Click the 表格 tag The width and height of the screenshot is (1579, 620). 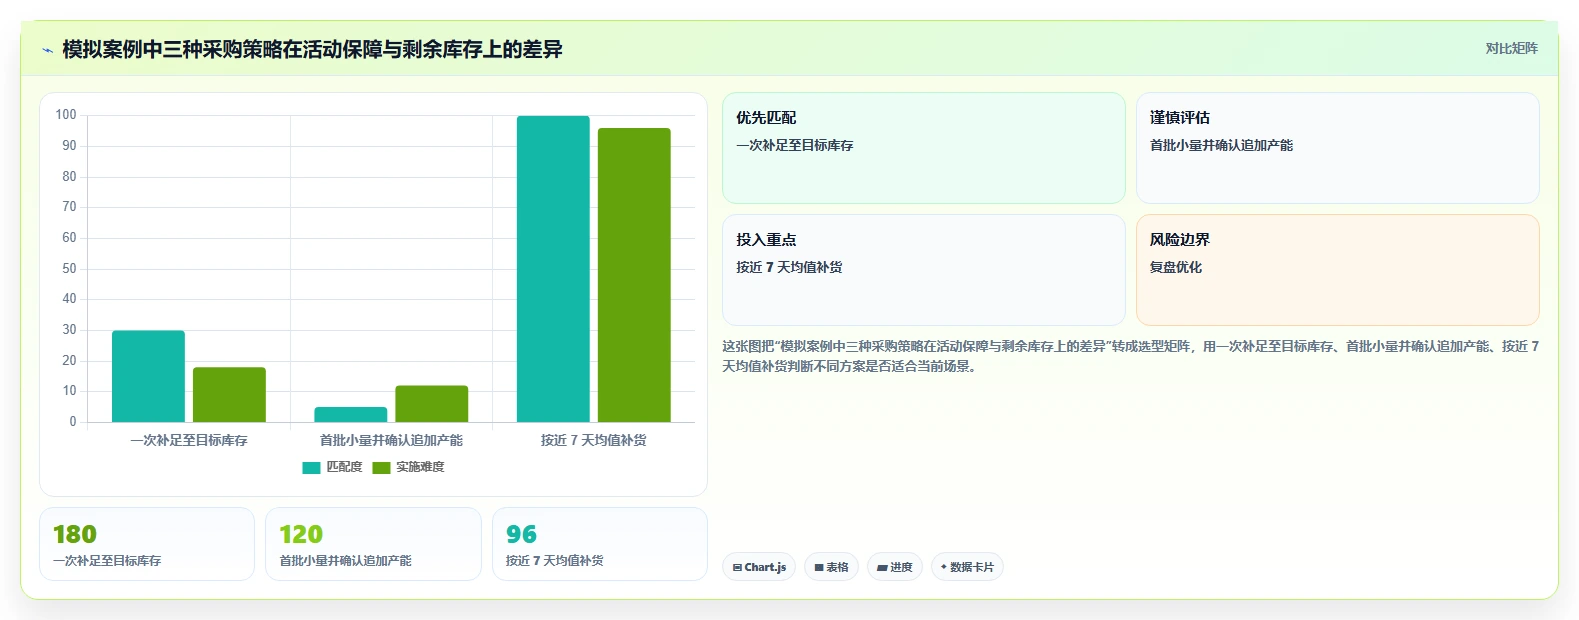pyautogui.click(x=831, y=567)
